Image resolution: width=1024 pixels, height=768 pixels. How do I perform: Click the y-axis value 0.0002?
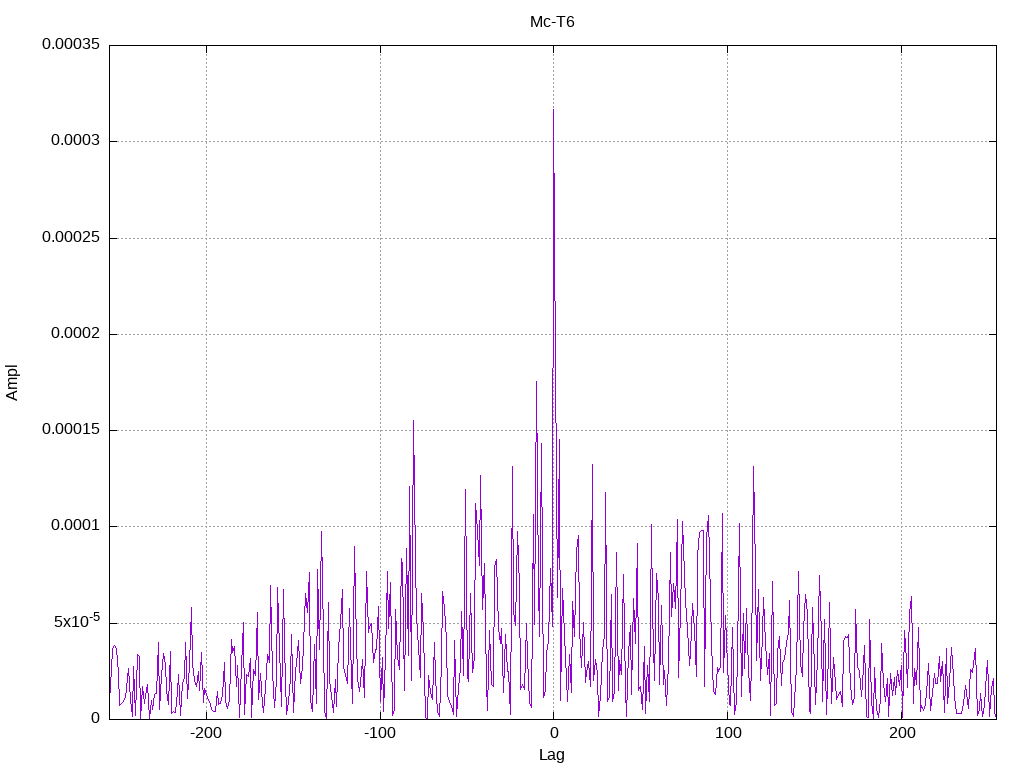[76, 334]
